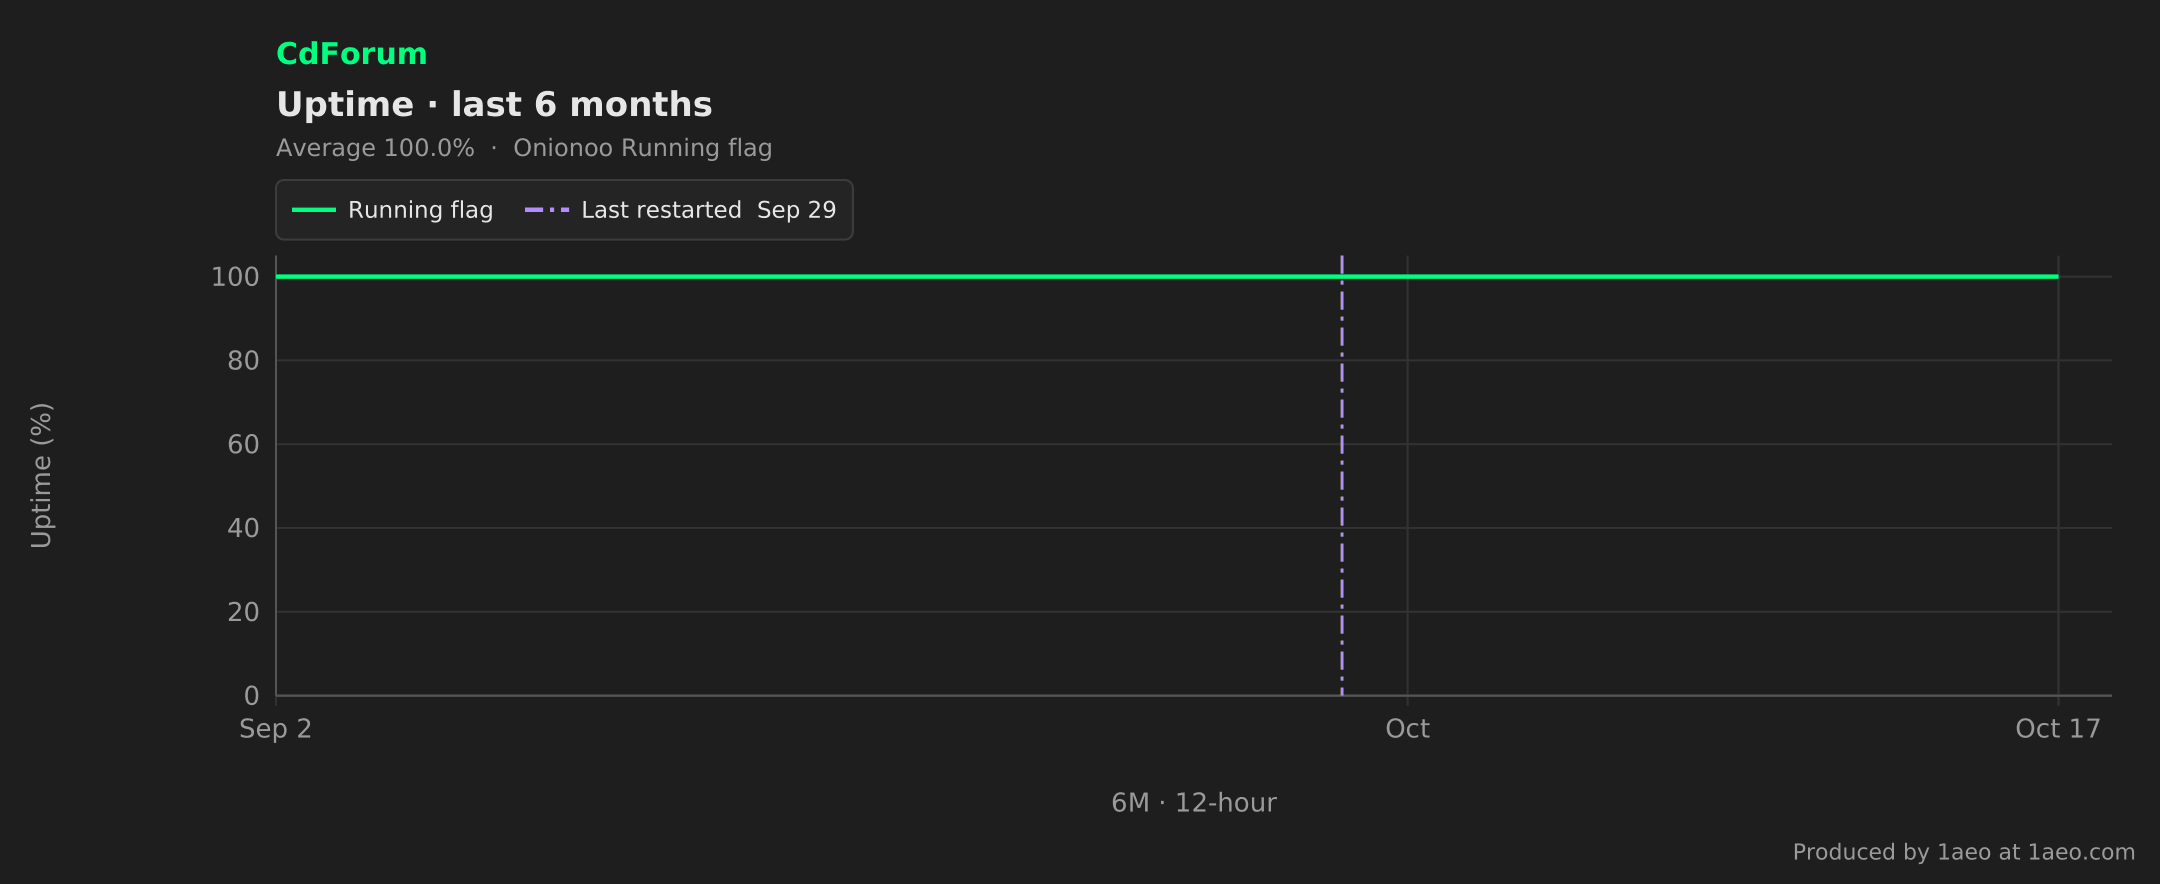Screen dimensions: 2160x884
Task: Click the 'Uptime (%)' y-axis title
Action: pyautogui.click(x=41, y=475)
